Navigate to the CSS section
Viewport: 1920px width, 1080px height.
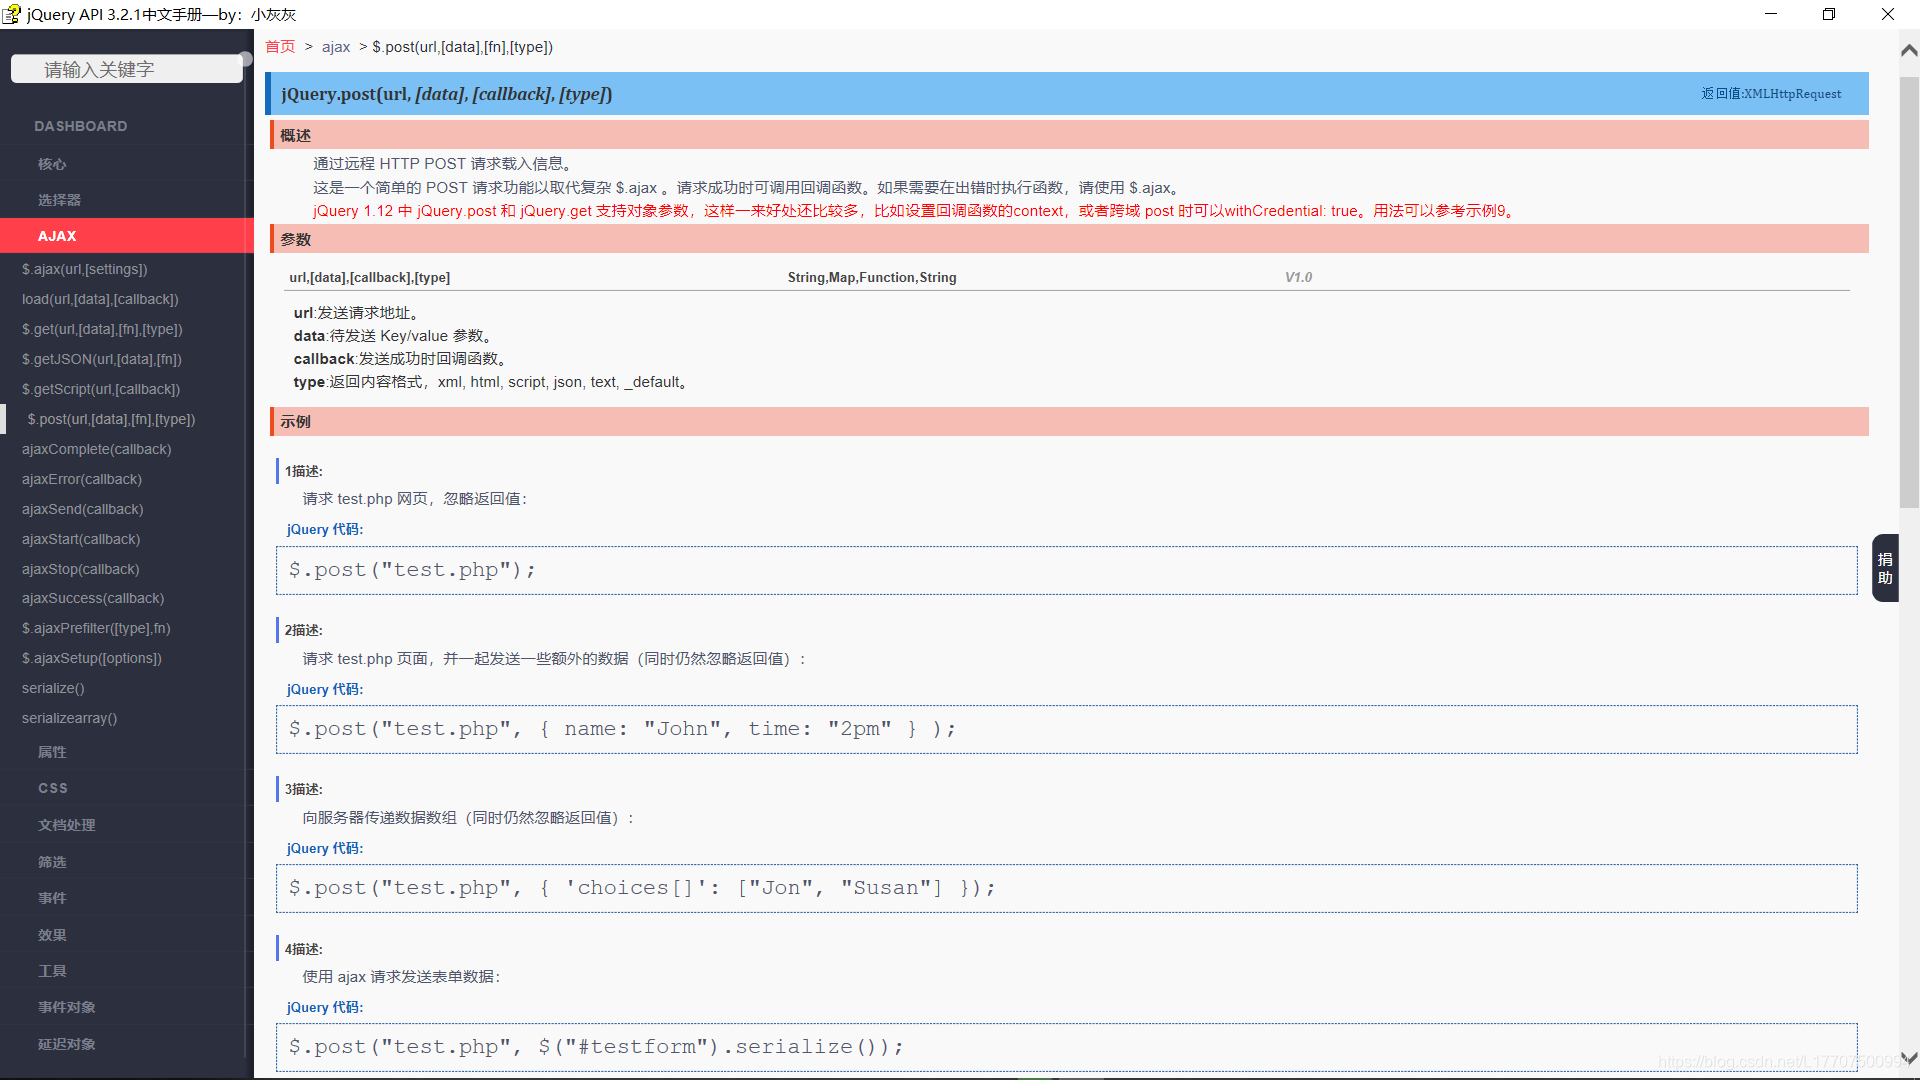point(52,788)
